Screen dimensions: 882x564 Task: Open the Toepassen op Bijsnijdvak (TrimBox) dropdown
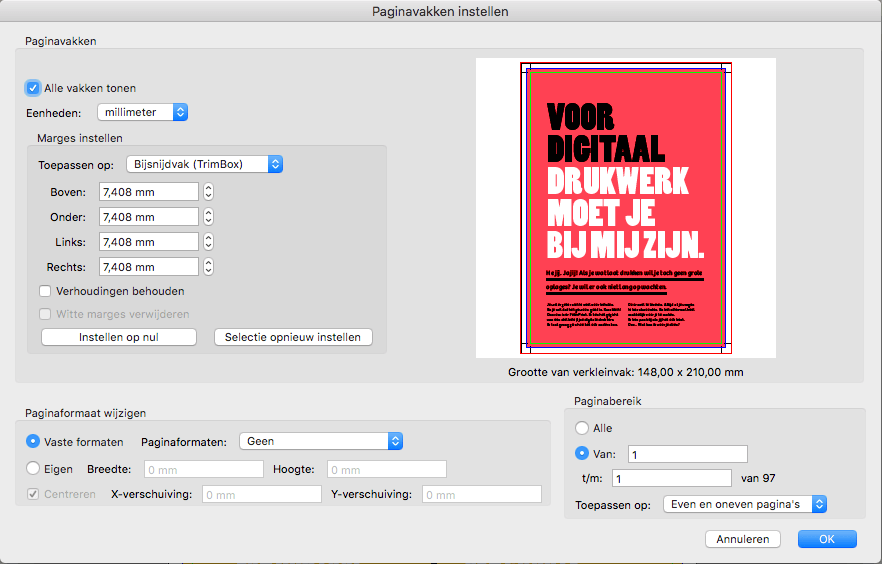tap(204, 164)
